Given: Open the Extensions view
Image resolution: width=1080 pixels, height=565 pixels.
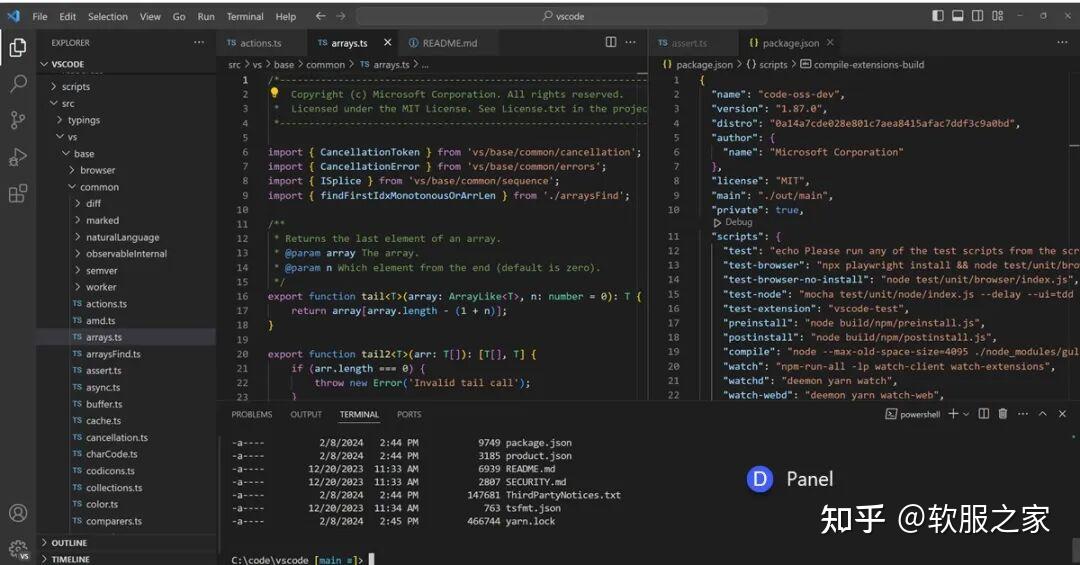Looking at the screenshot, I should (x=18, y=194).
